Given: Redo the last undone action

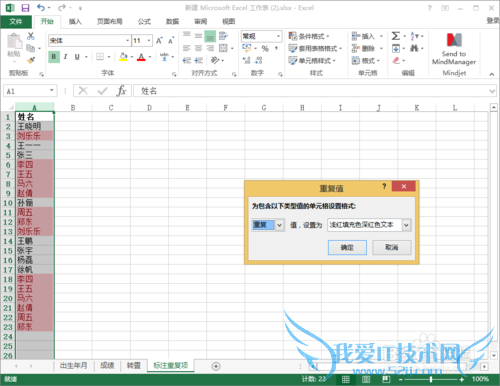Looking at the screenshot, I should (x=62, y=7).
